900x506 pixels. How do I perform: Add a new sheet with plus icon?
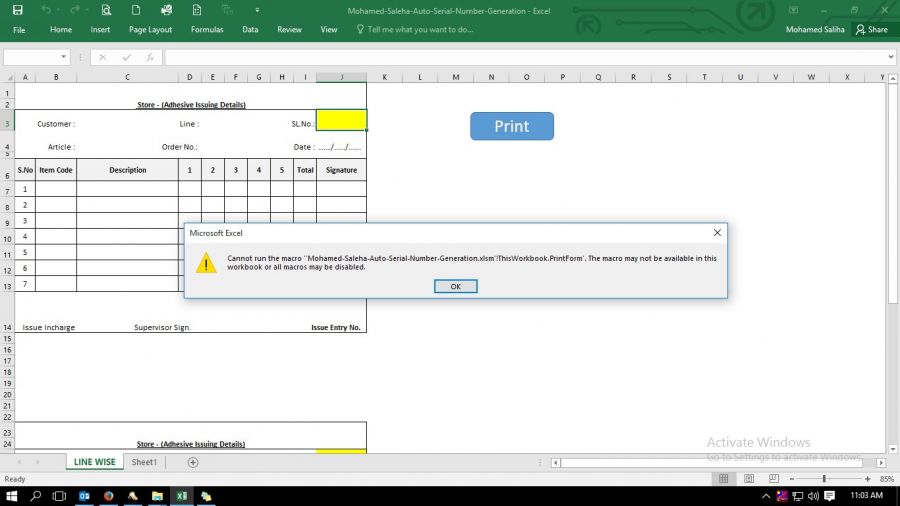tap(193, 462)
